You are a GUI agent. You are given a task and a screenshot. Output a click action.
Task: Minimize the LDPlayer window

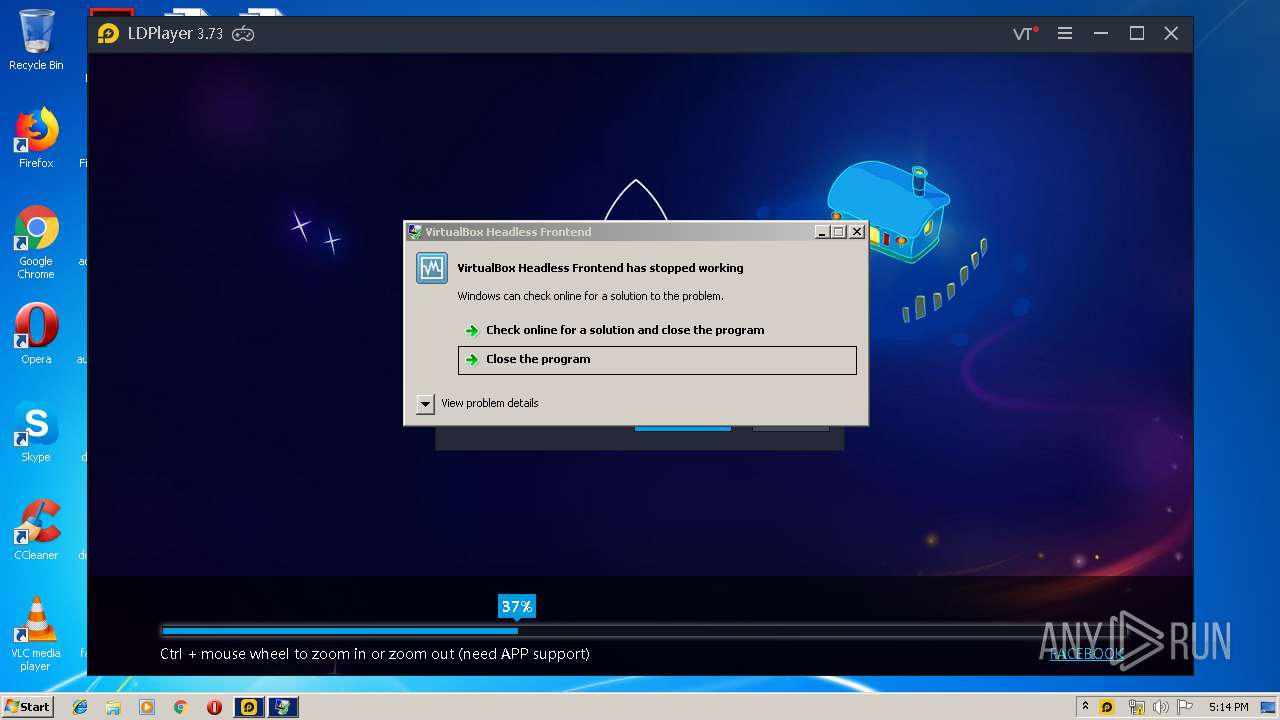[x=1101, y=33]
